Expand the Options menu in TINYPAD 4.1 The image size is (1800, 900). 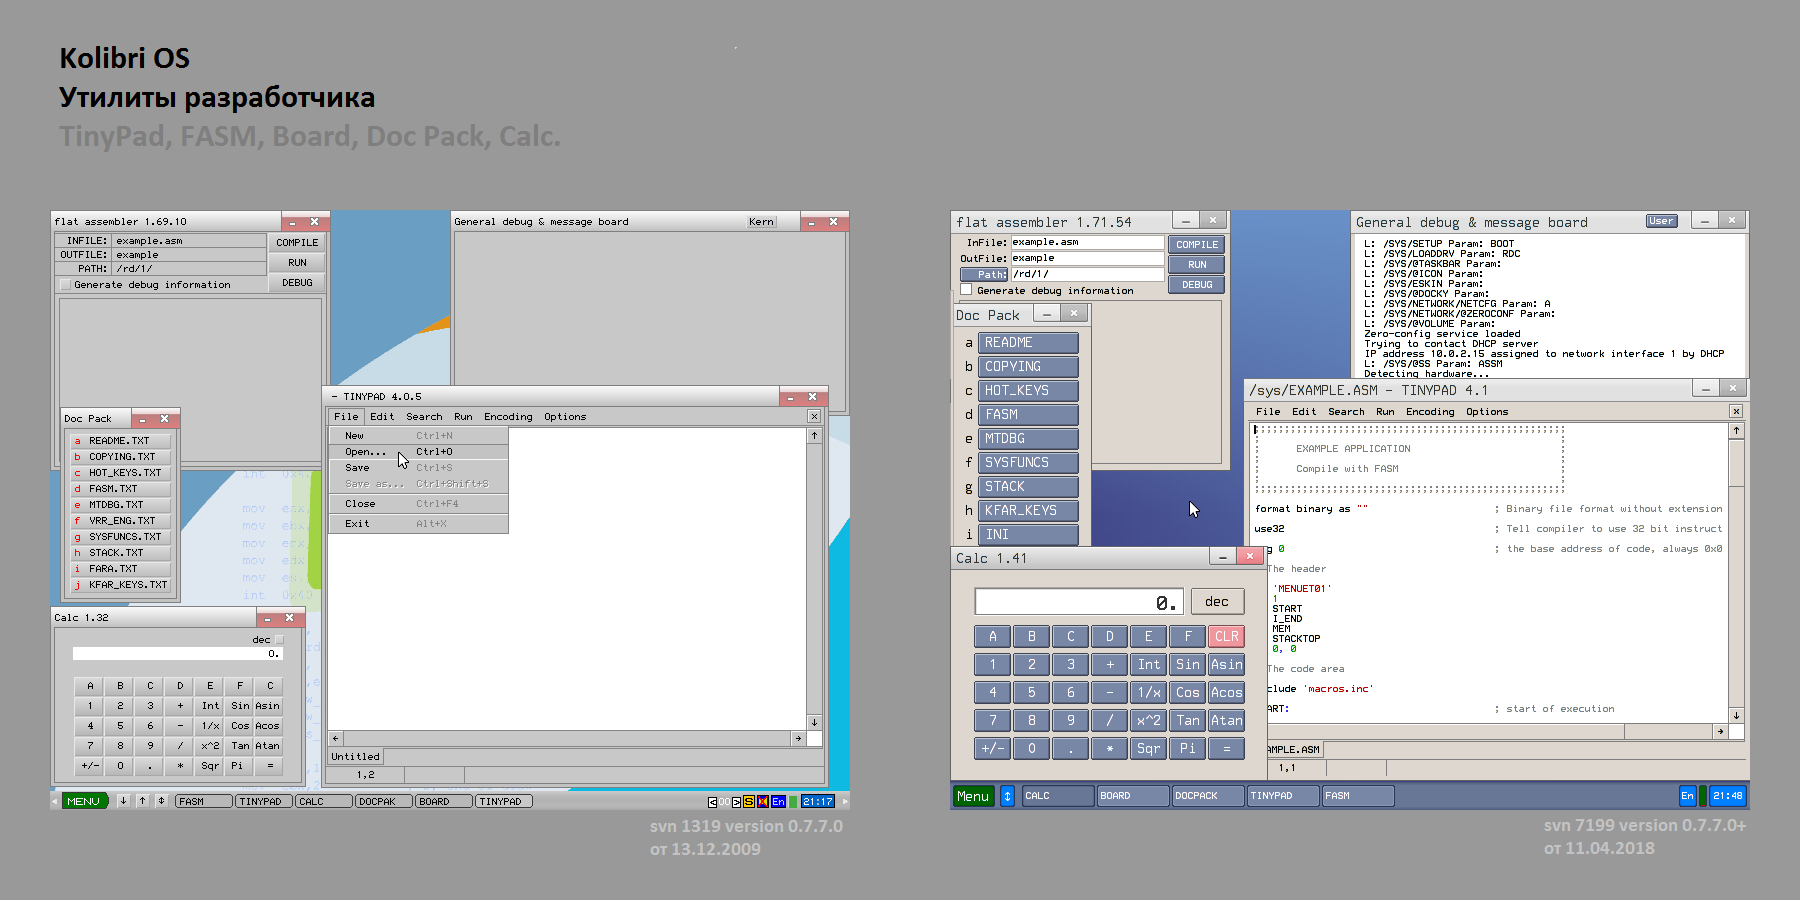[1486, 412]
